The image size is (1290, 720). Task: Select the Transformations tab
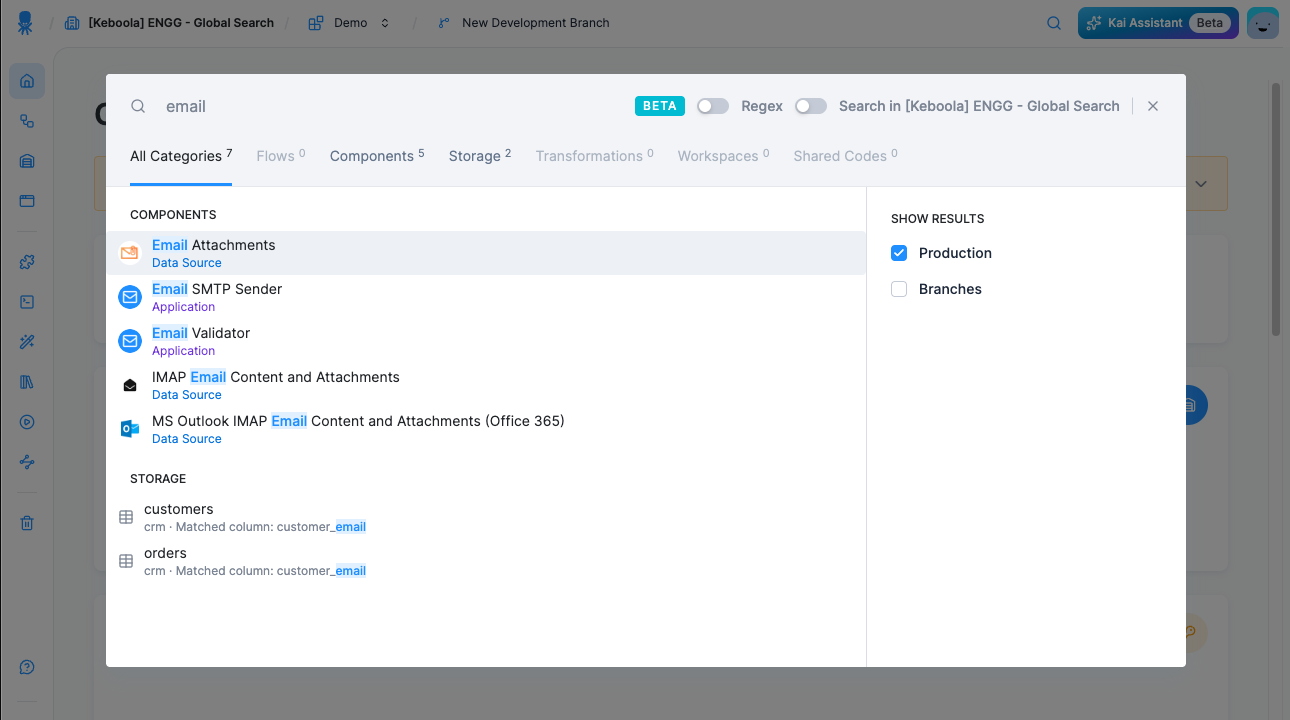tap(595, 156)
